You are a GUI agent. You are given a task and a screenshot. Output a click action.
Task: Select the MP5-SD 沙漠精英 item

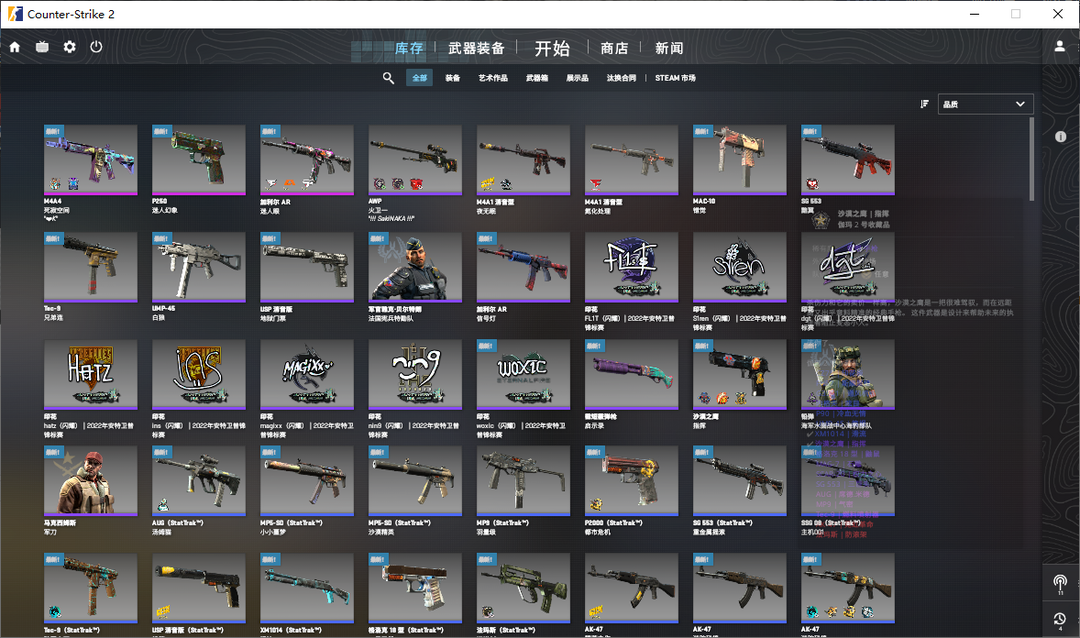[x=415, y=481]
